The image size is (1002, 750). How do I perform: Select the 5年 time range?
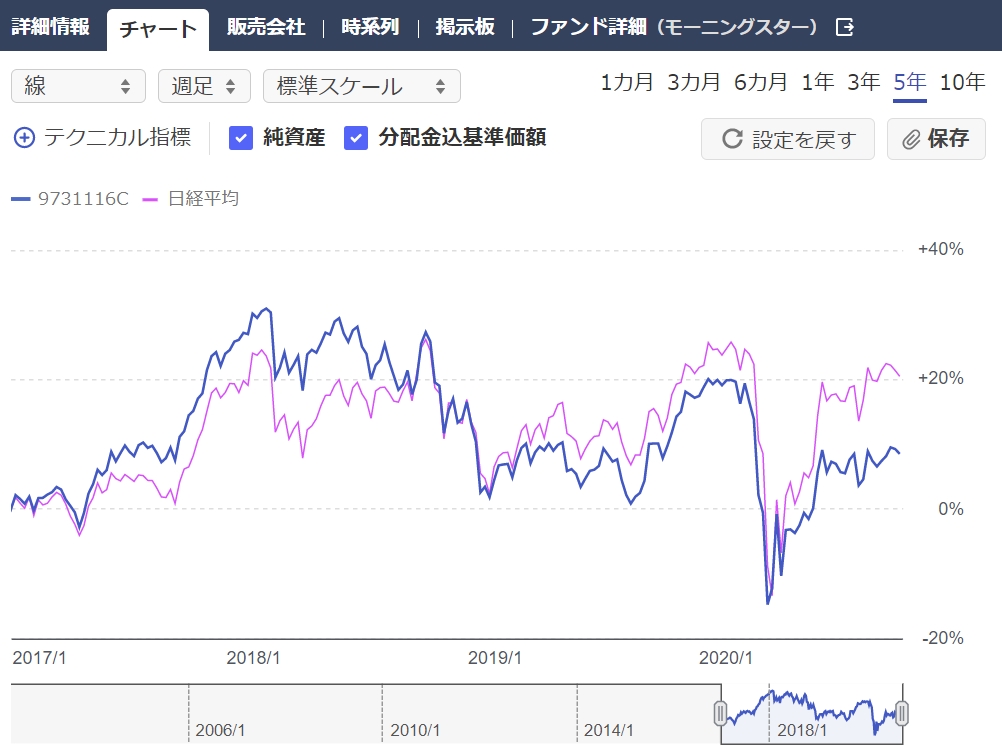pyautogui.click(x=910, y=82)
